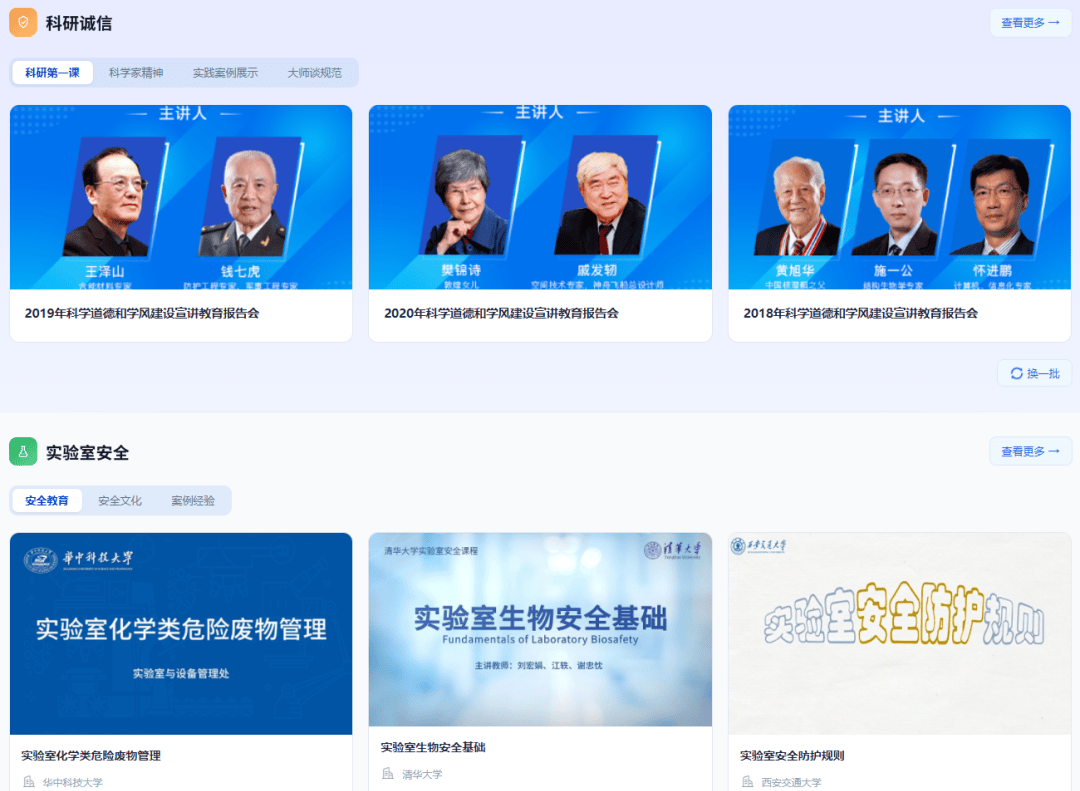Click the arrow icon in lower 查看更多 button

(x=1055, y=451)
